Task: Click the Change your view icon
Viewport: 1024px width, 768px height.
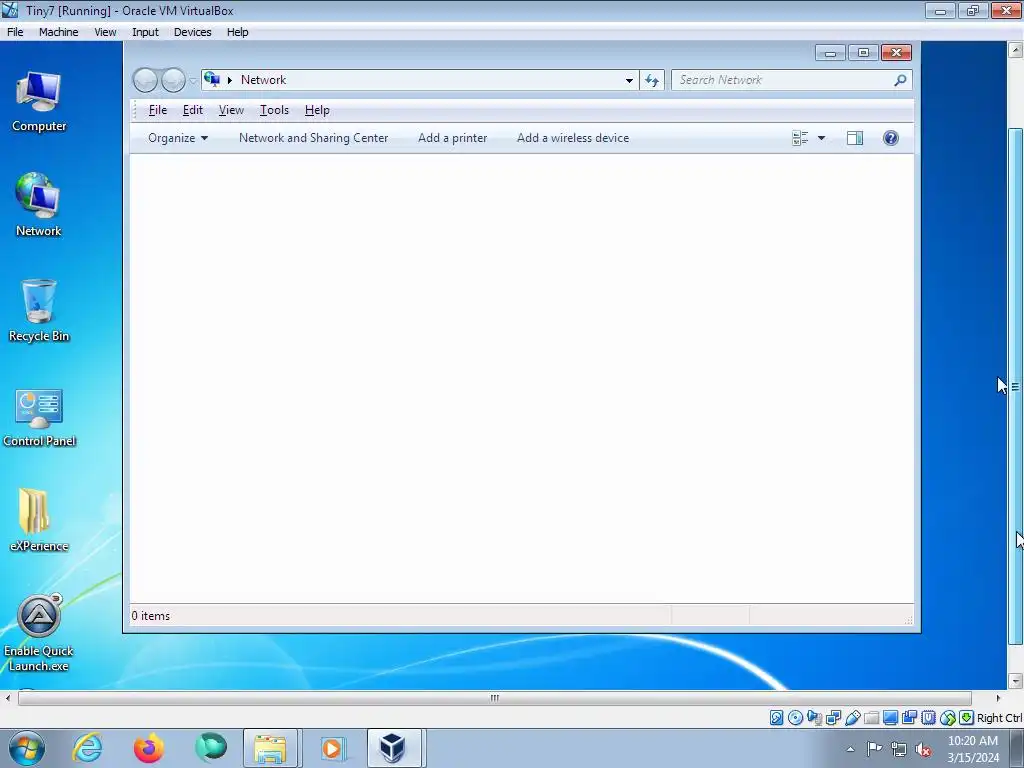Action: [x=800, y=138]
